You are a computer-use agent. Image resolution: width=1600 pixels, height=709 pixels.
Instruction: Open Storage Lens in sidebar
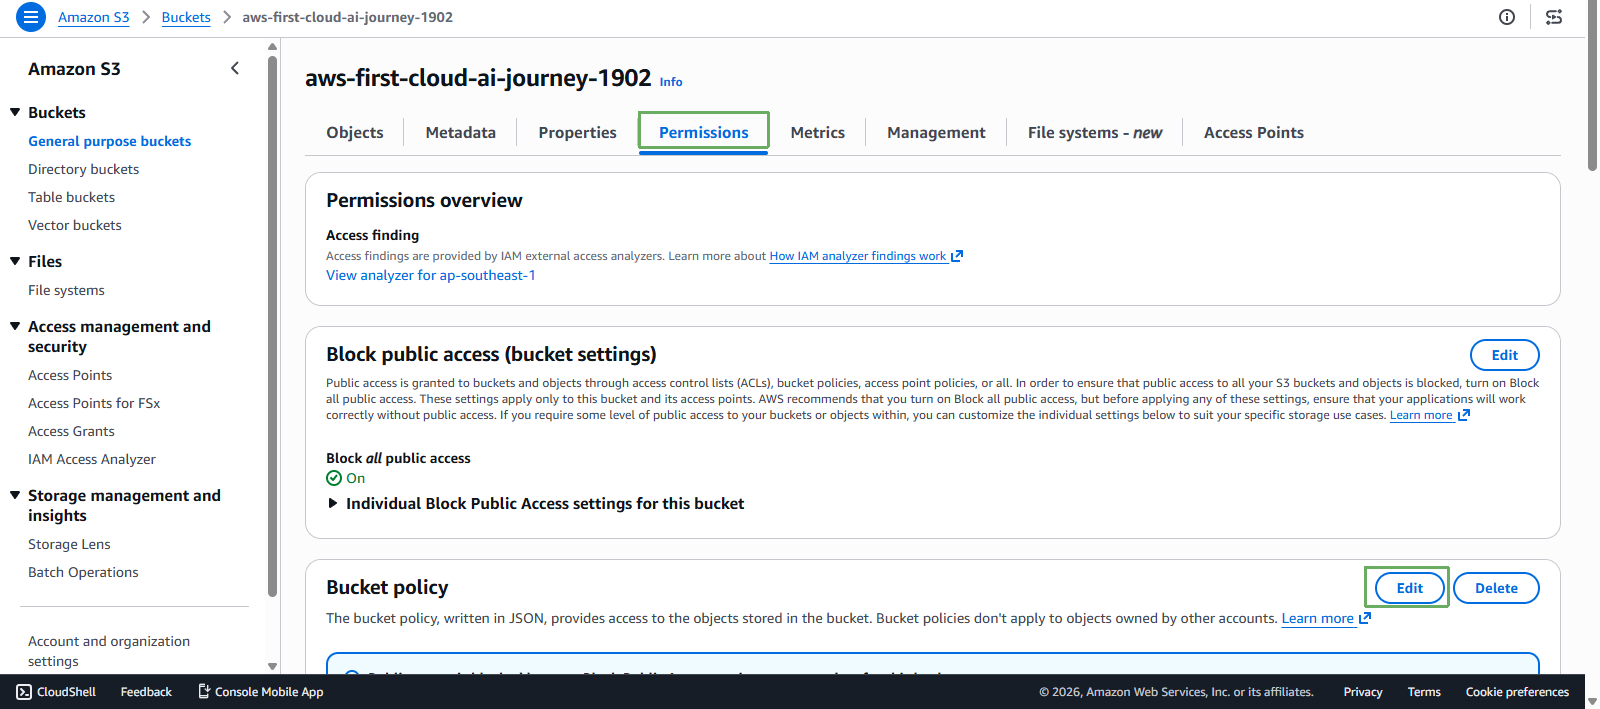click(x=69, y=544)
